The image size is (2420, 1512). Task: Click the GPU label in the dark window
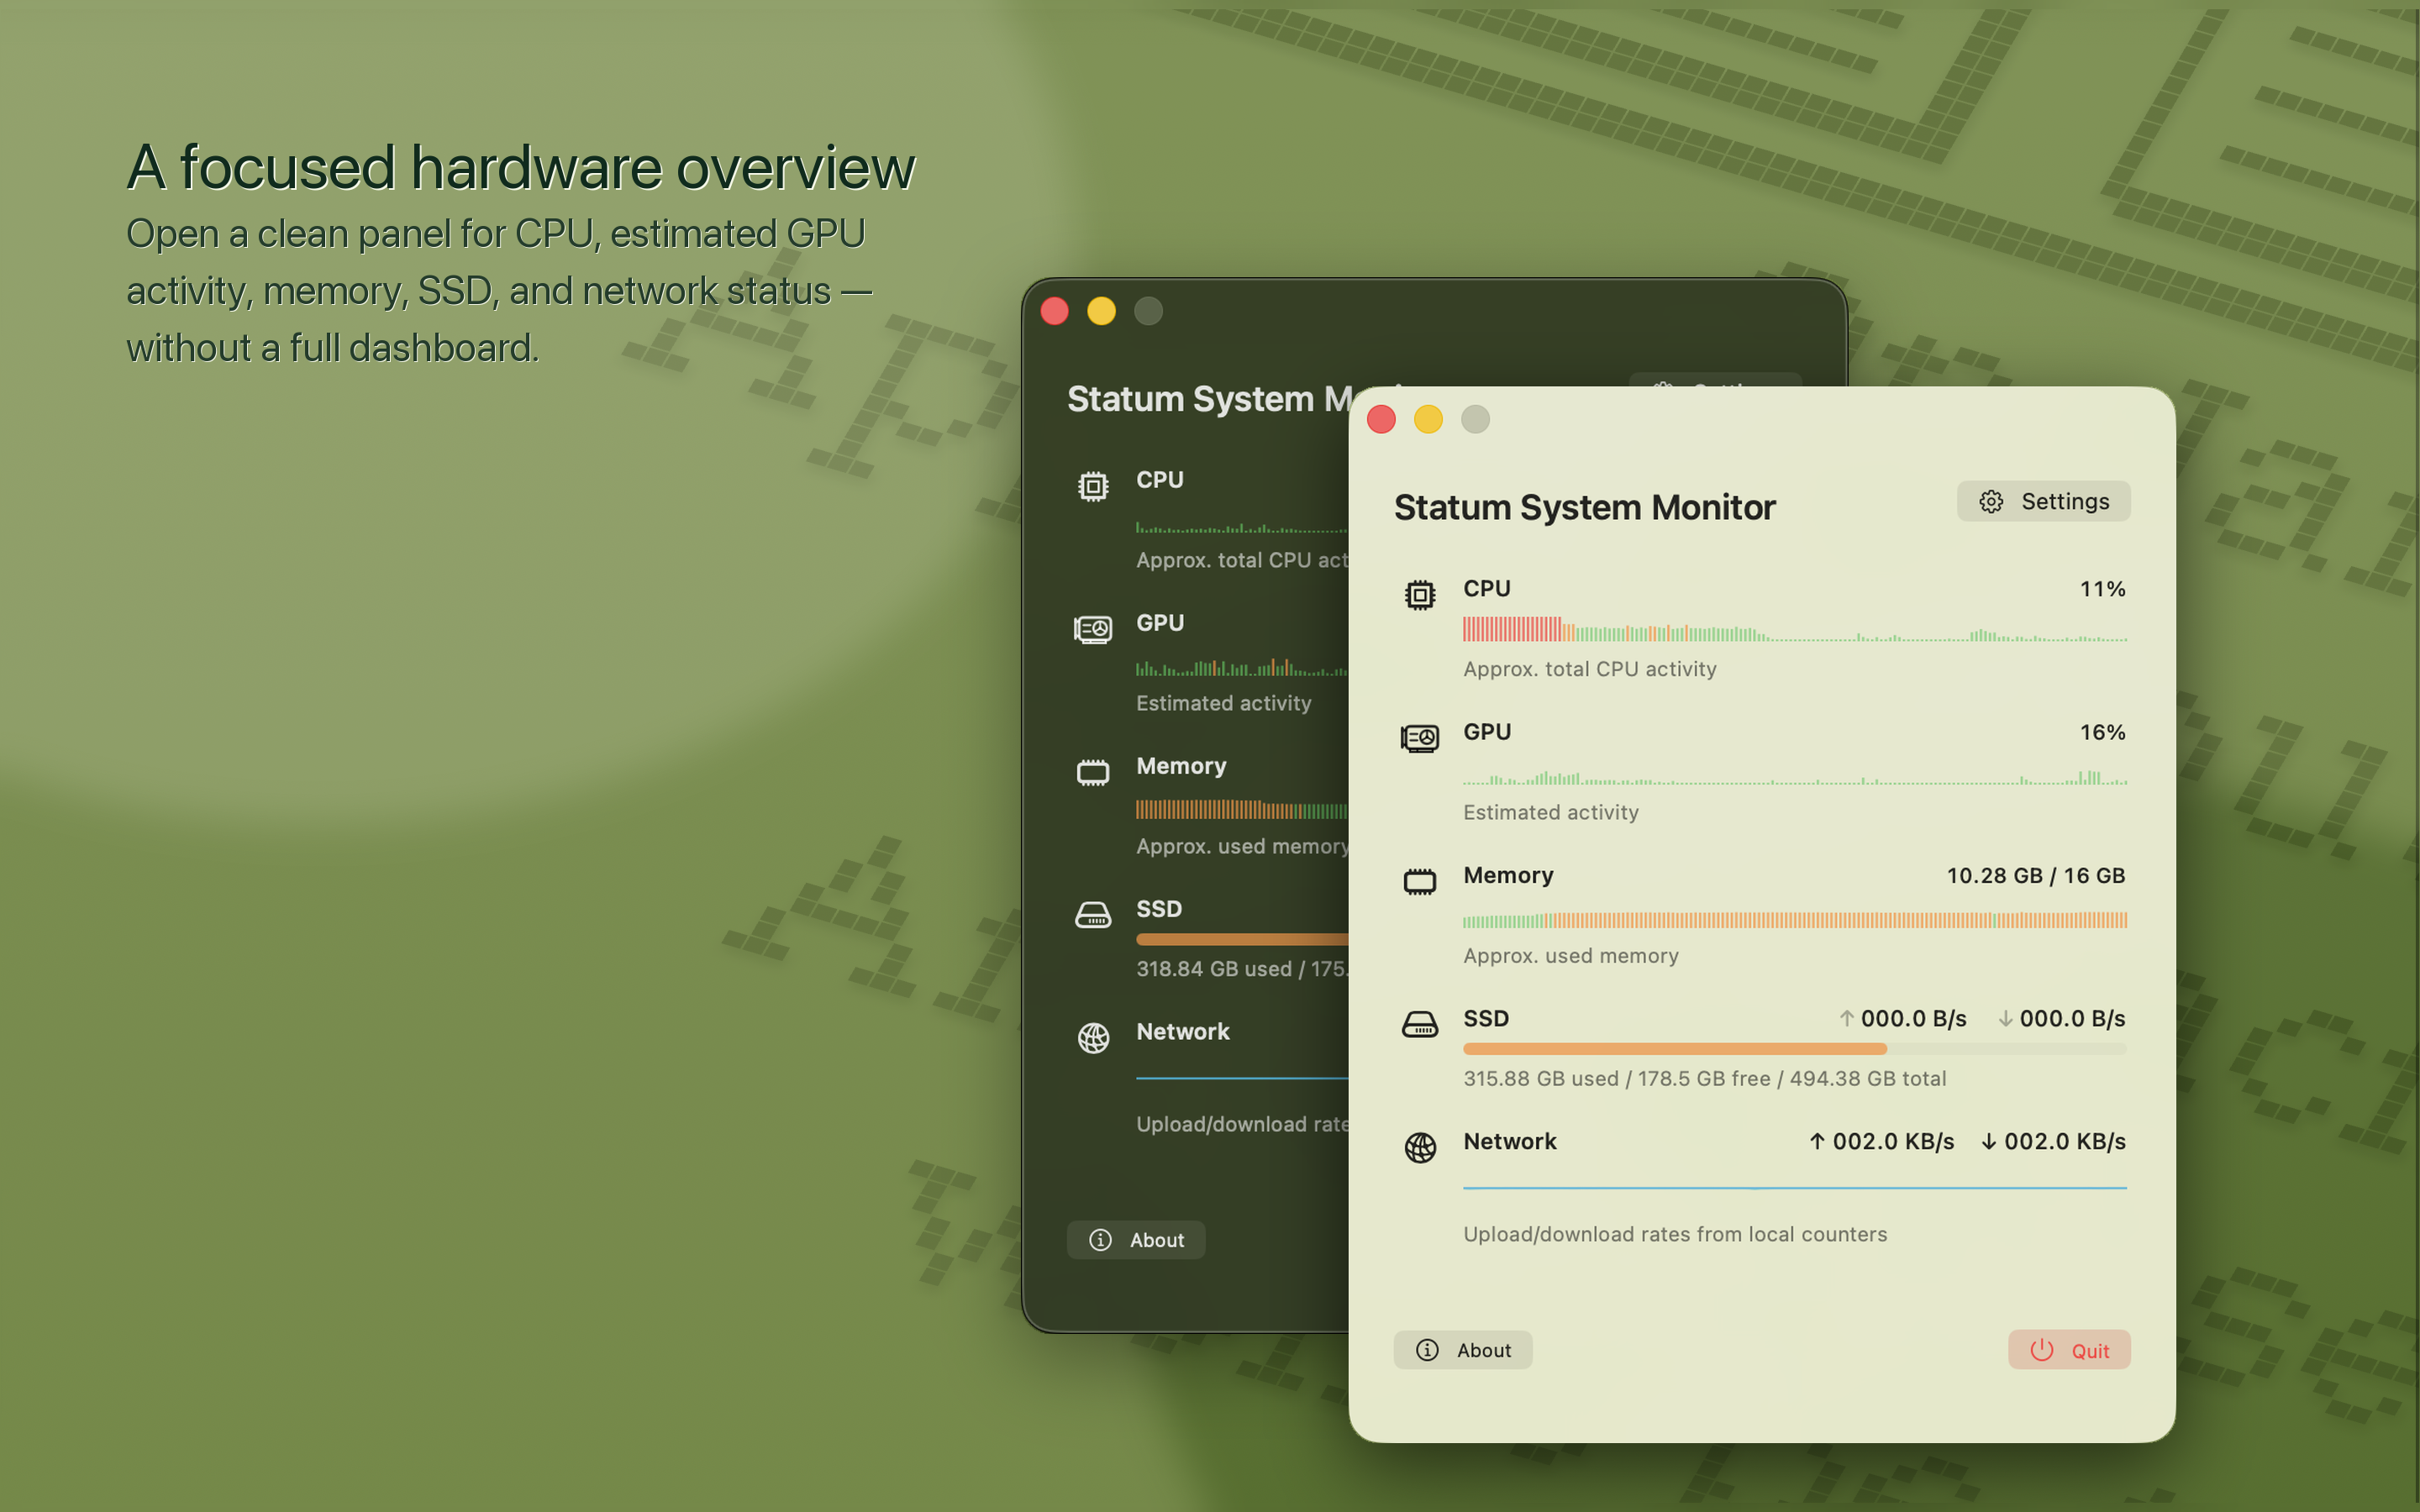point(1160,622)
